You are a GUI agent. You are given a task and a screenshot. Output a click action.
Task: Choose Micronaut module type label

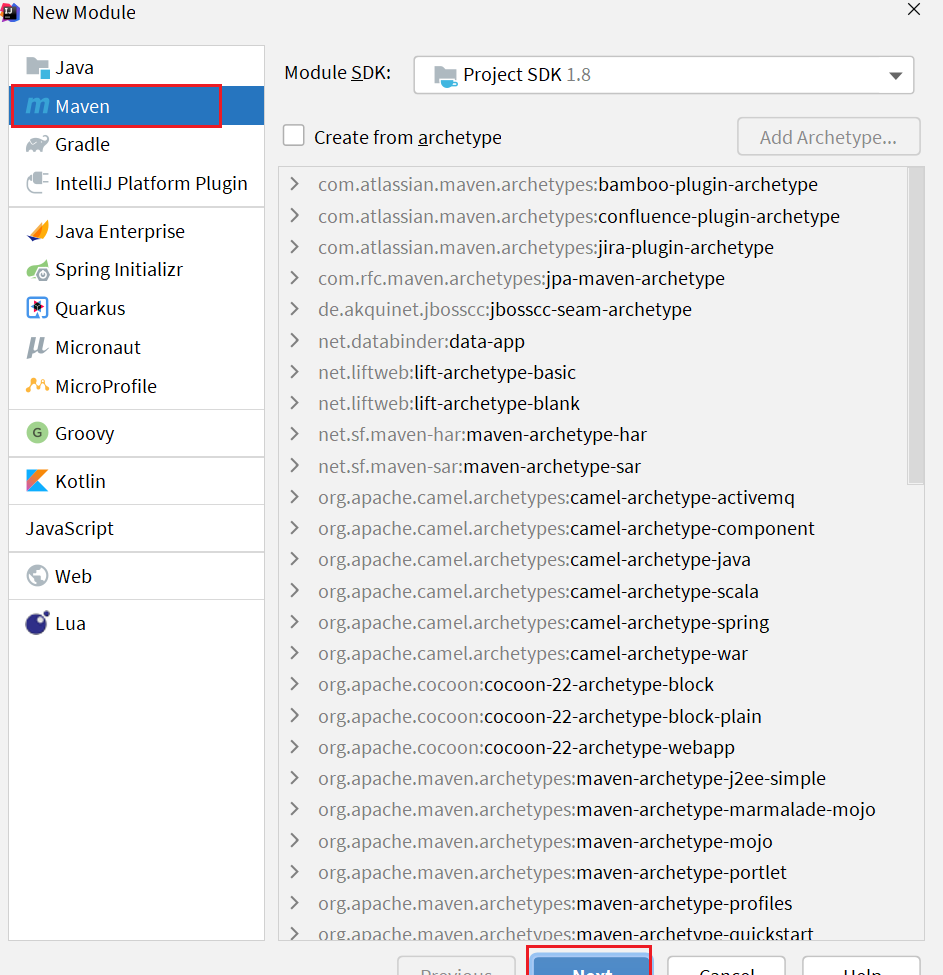(x=98, y=347)
